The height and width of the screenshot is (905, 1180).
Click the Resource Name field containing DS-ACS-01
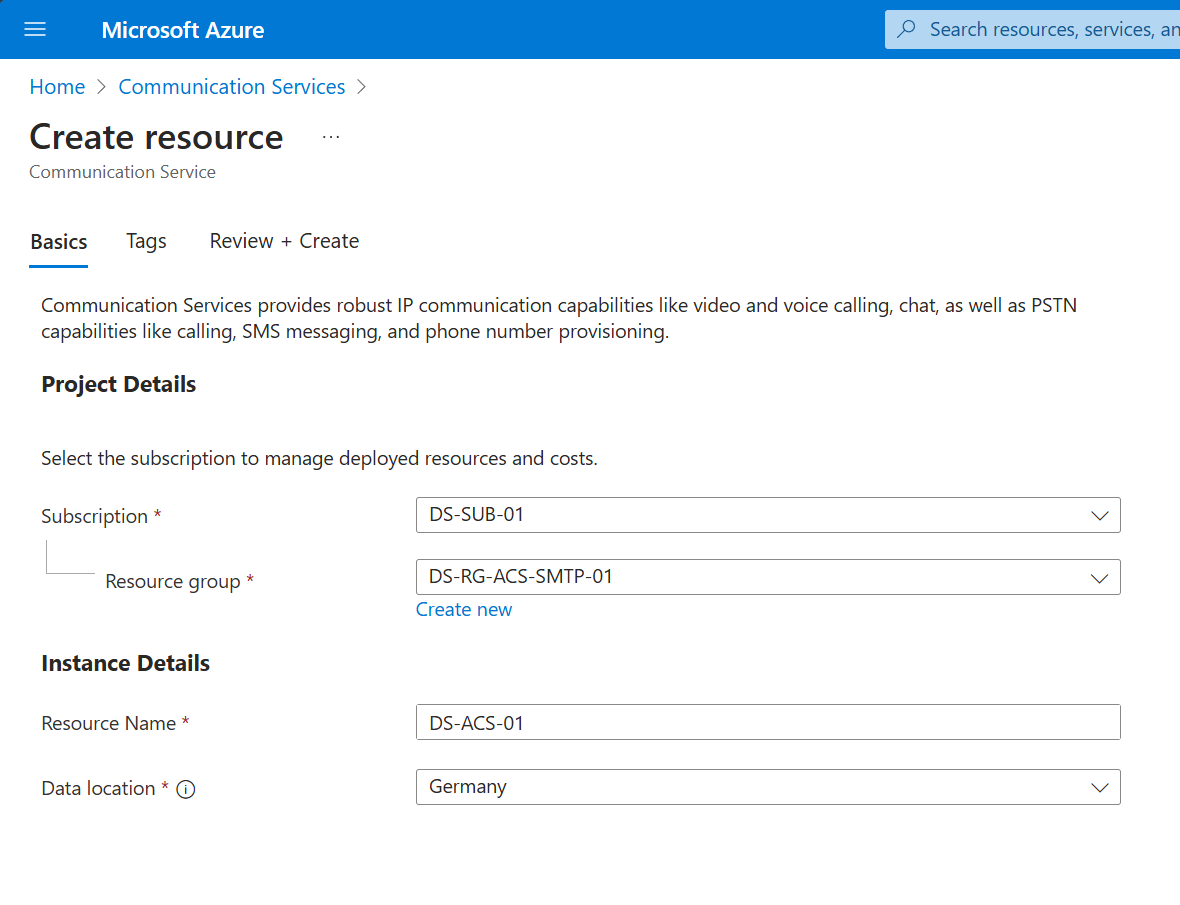767,723
